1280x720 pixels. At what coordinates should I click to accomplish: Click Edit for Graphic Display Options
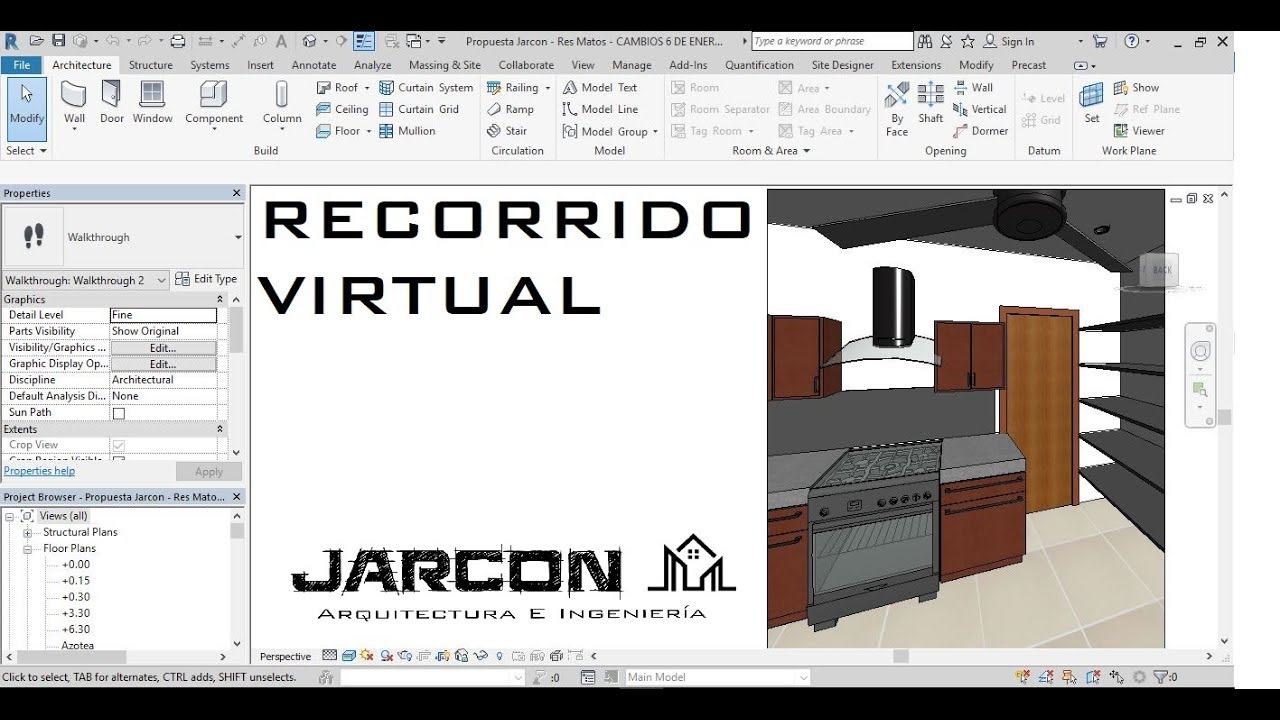(163, 364)
